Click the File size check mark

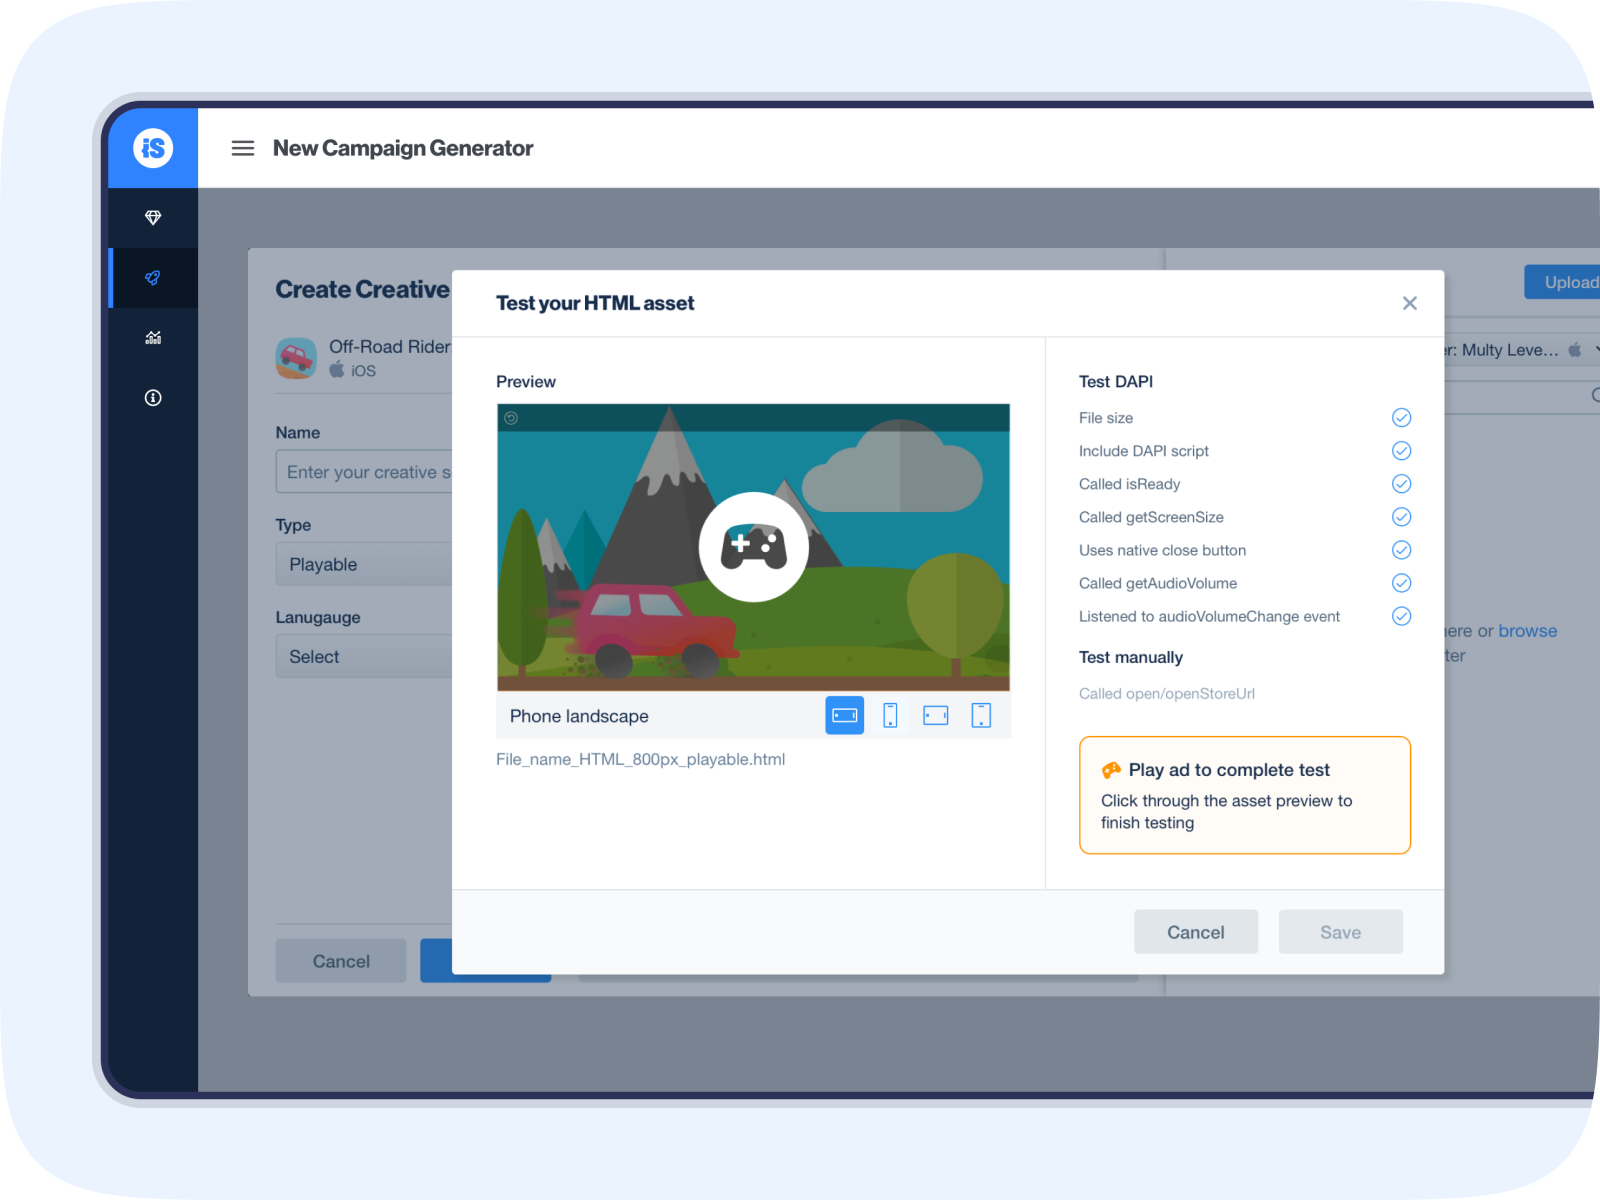(x=1402, y=418)
